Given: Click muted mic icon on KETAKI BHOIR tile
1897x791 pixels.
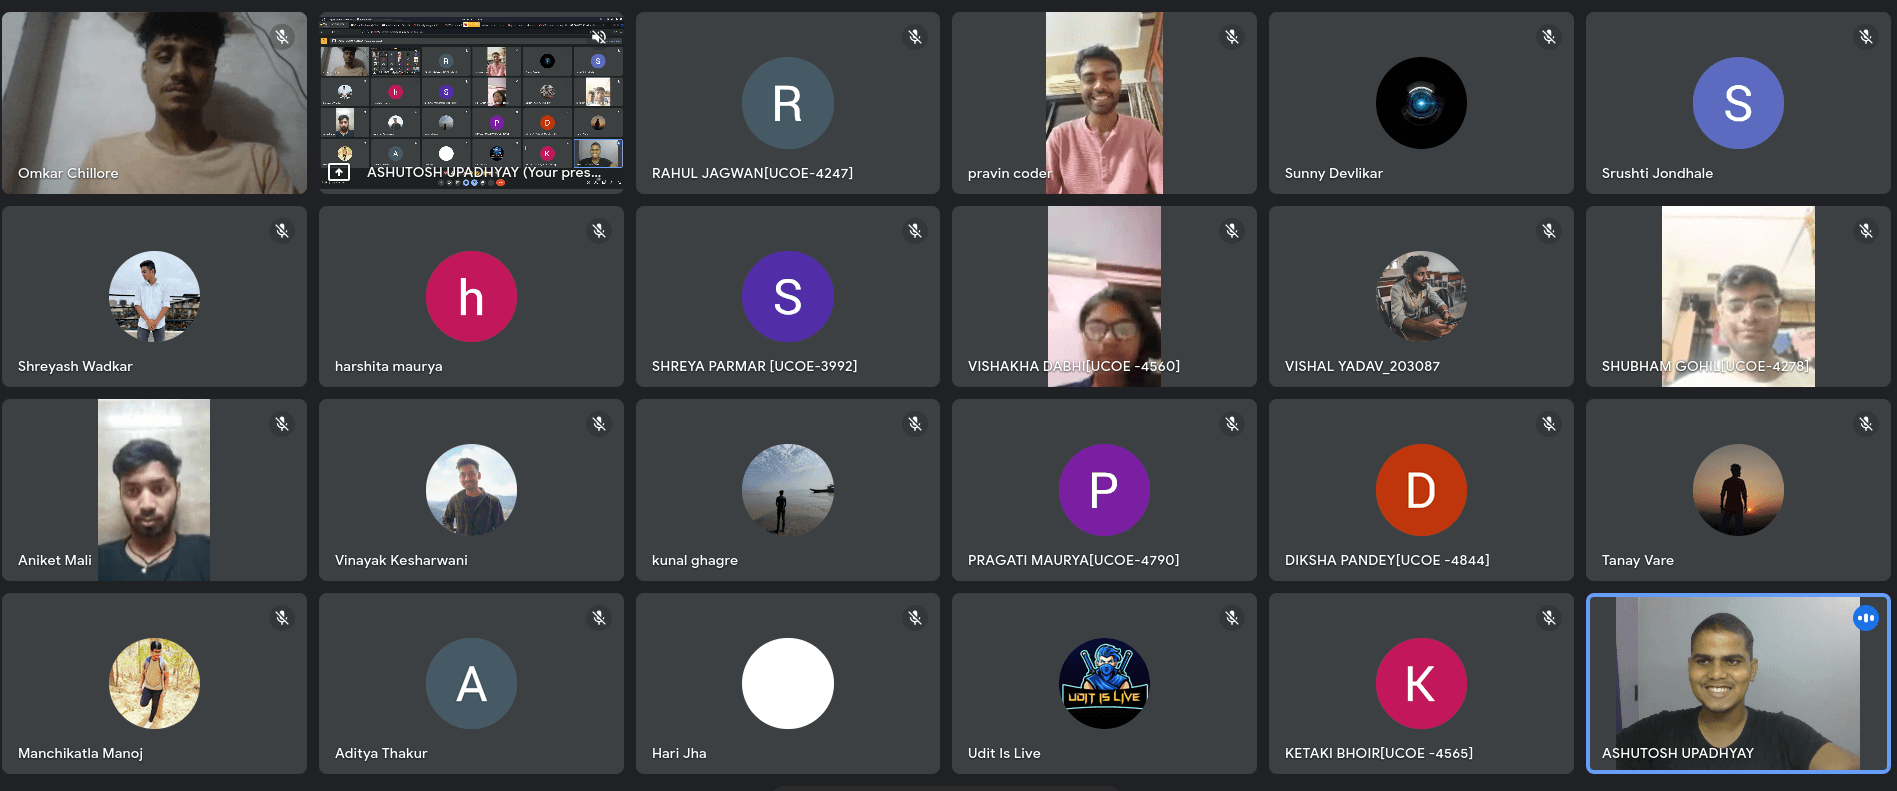Looking at the screenshot, I should click(x=1549, y=618).
